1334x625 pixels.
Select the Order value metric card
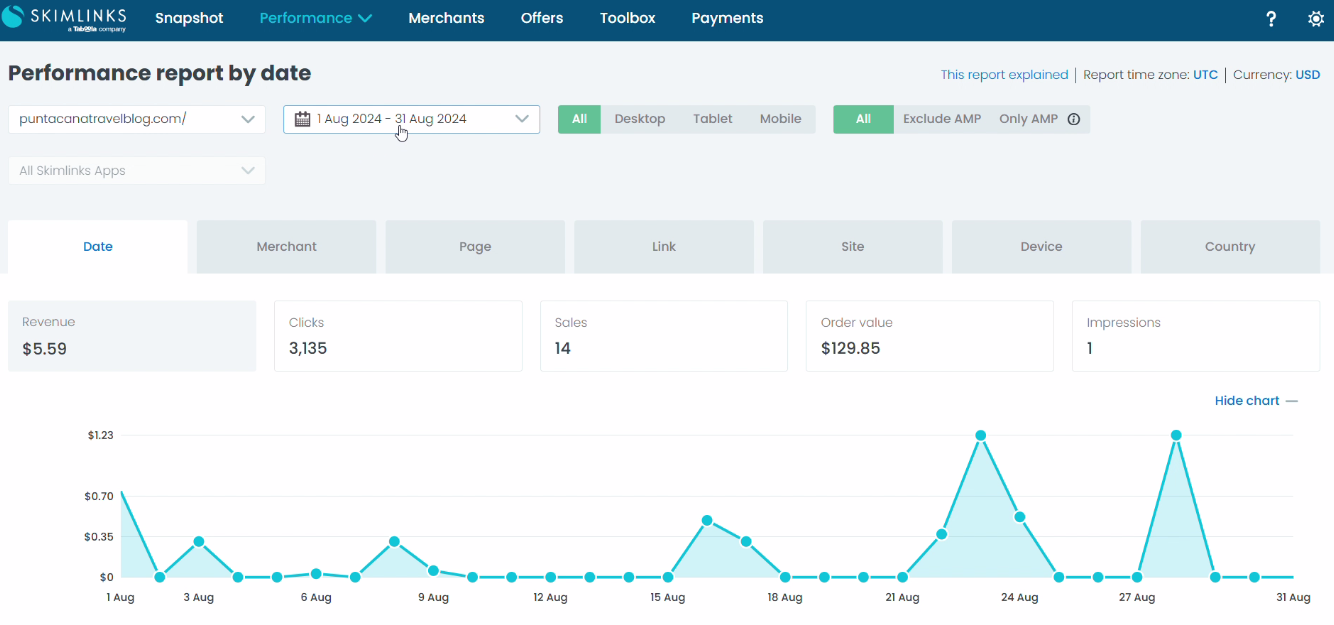tap(930, 336)
